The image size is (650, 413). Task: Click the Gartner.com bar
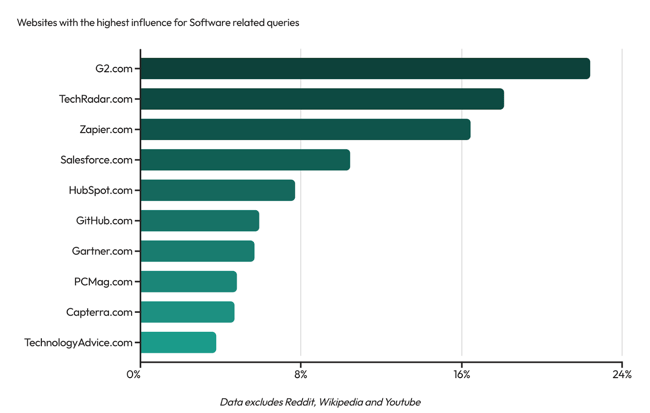[x=197, y=251]
